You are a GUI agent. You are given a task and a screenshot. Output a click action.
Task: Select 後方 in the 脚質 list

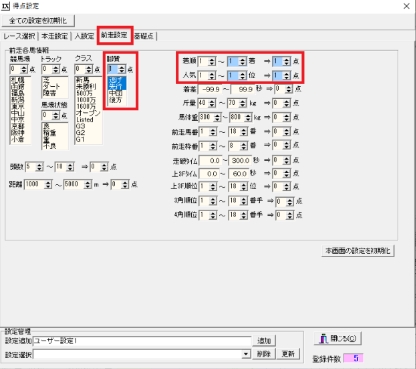(x=116, y=100)
